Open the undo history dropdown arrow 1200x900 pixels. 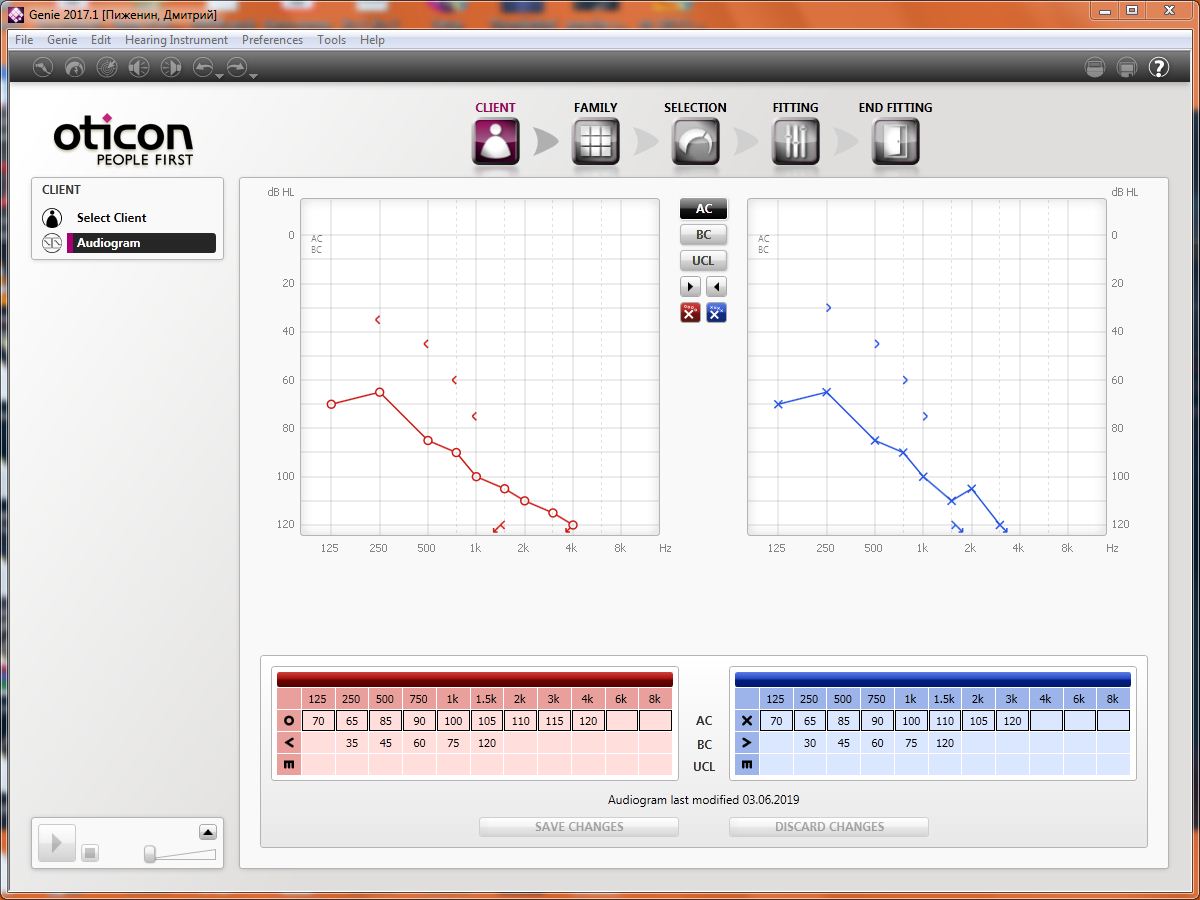[219, 76]
